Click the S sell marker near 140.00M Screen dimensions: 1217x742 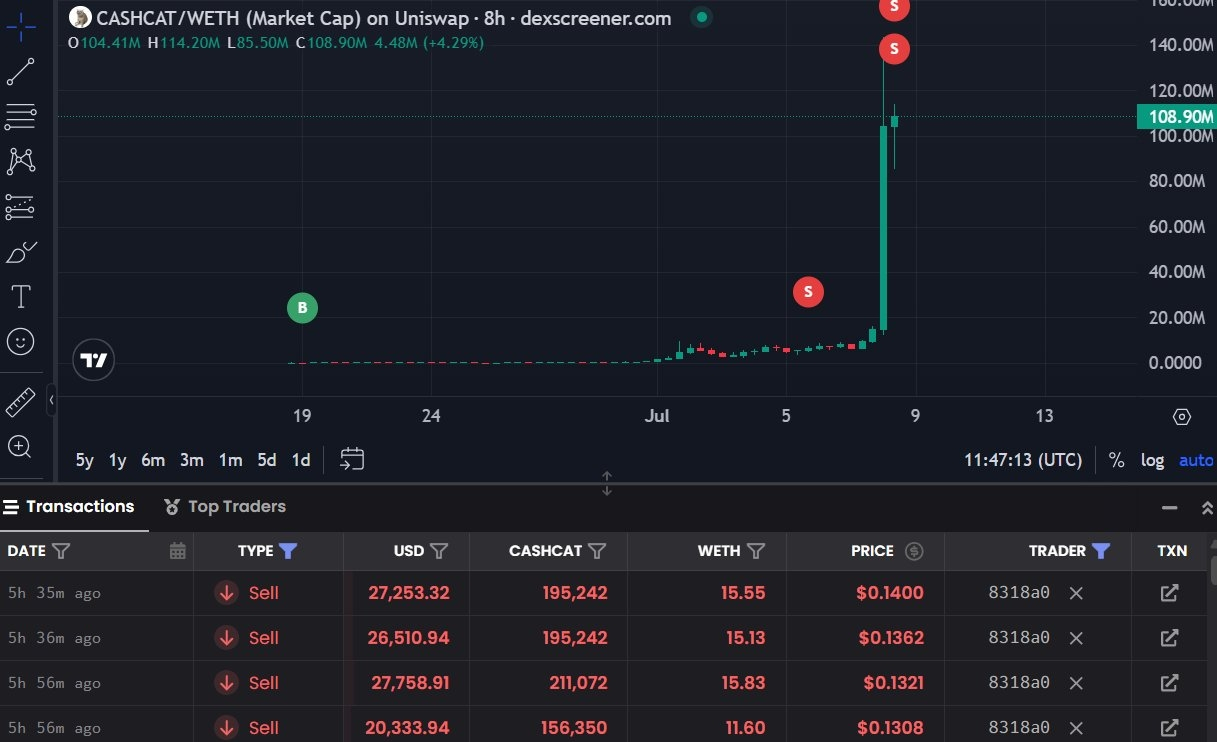[x=894, y=49]
